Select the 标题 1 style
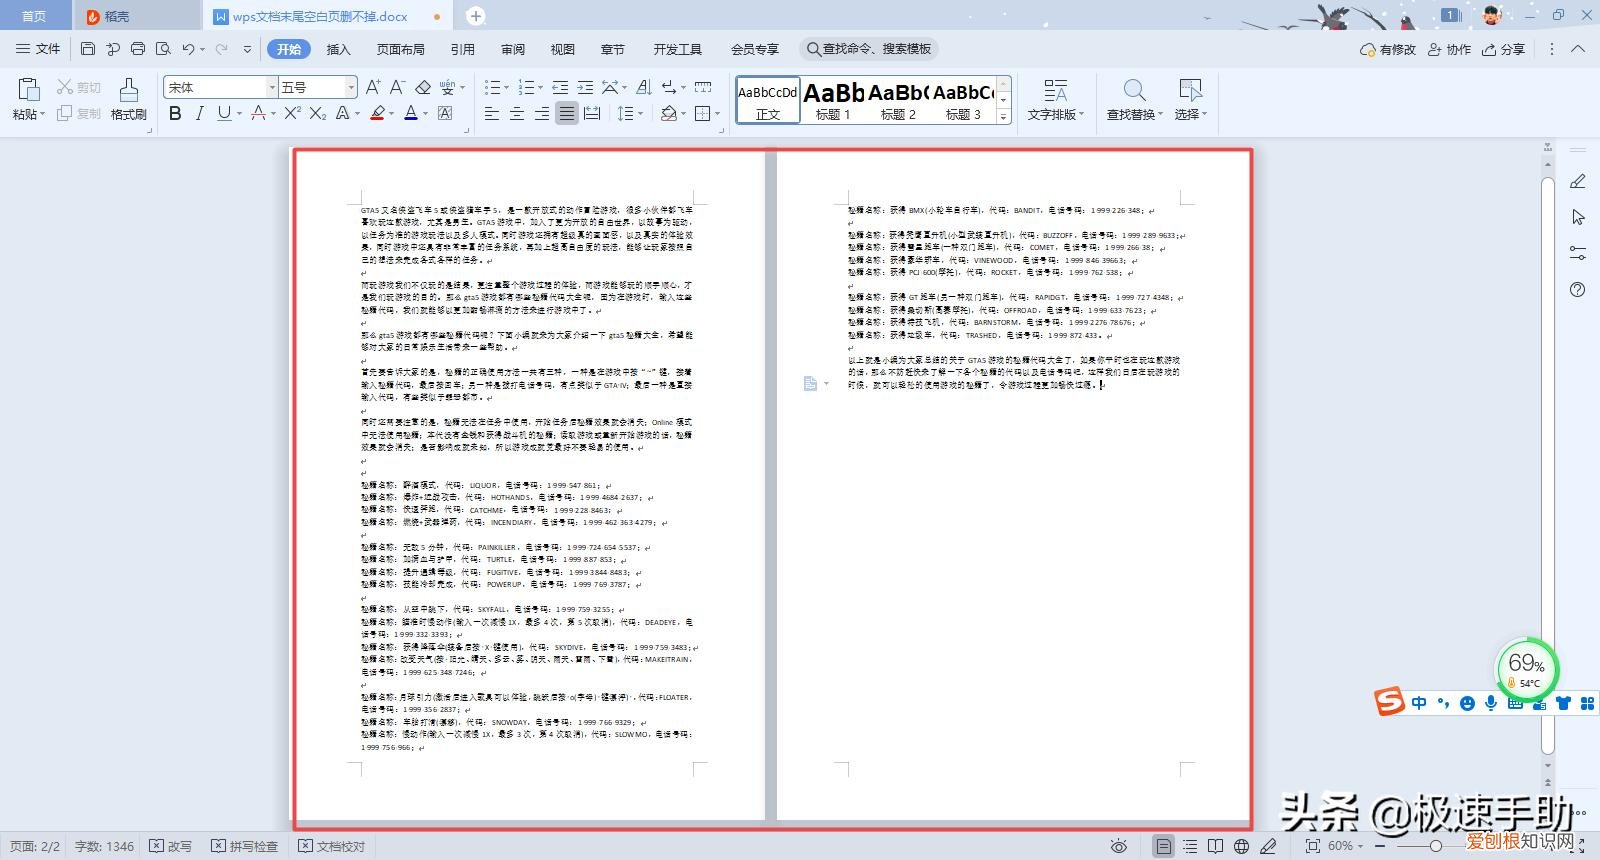 pos(833,100)
